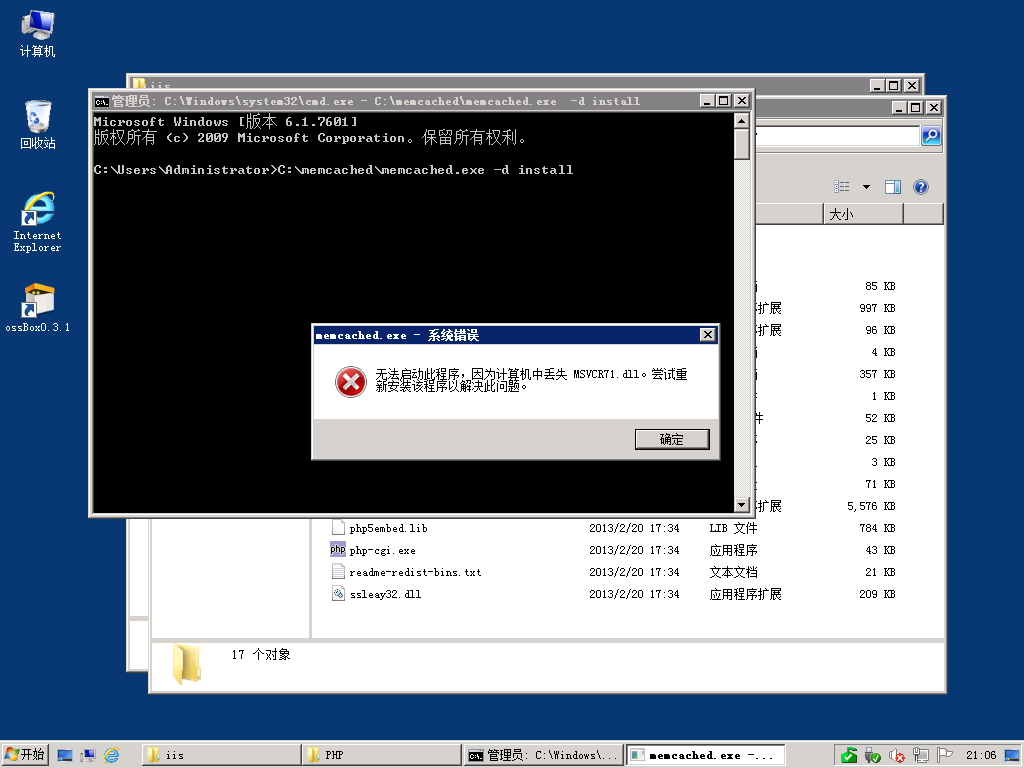Click the 21:06 system clock
1024x768 pixels.
981,756
